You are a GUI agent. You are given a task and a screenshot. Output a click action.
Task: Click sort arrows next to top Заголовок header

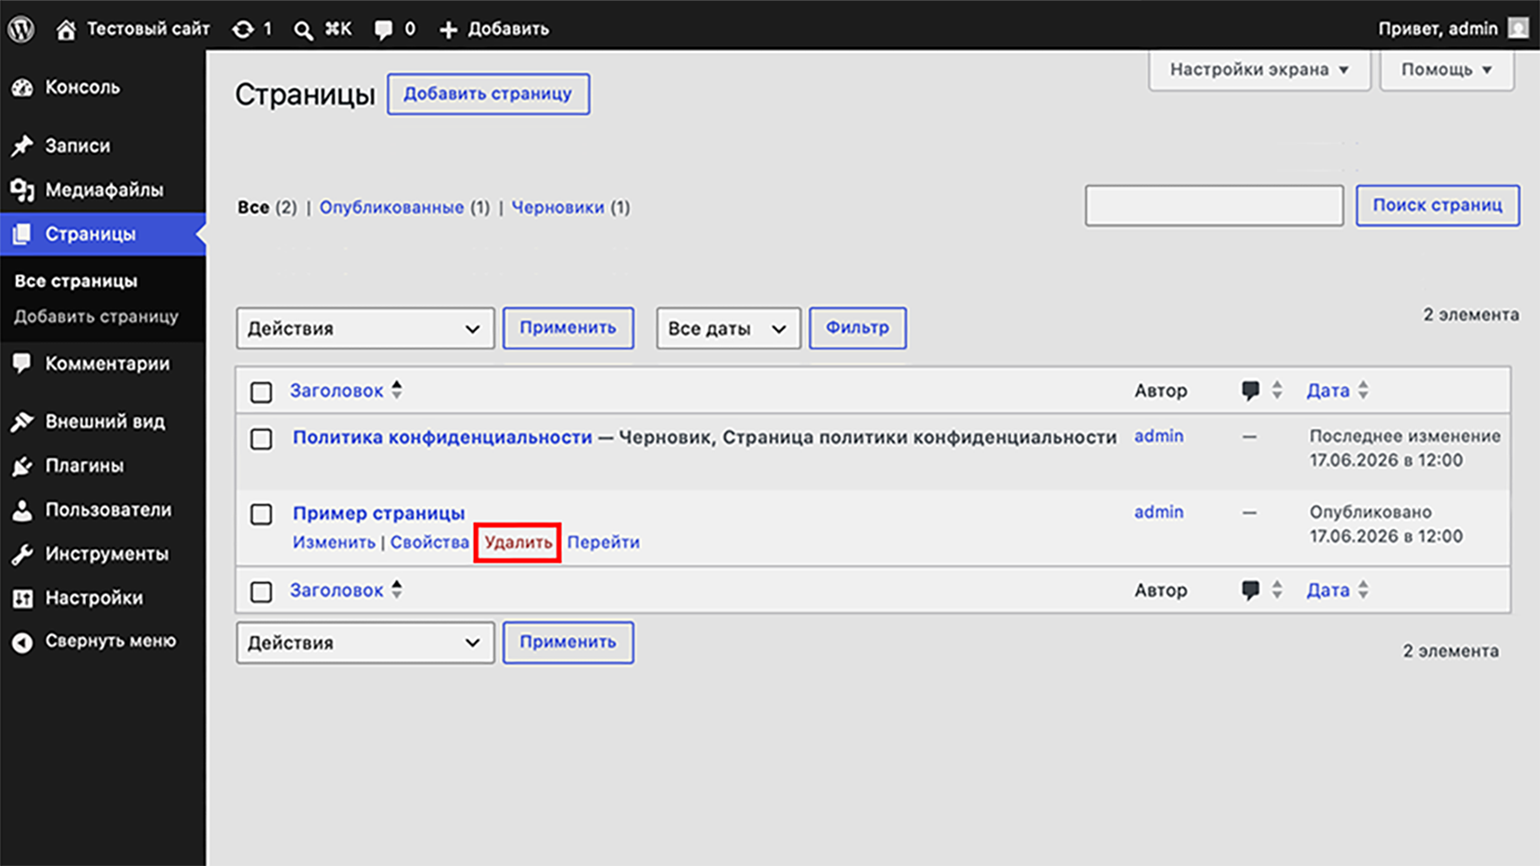pos(397,390)
